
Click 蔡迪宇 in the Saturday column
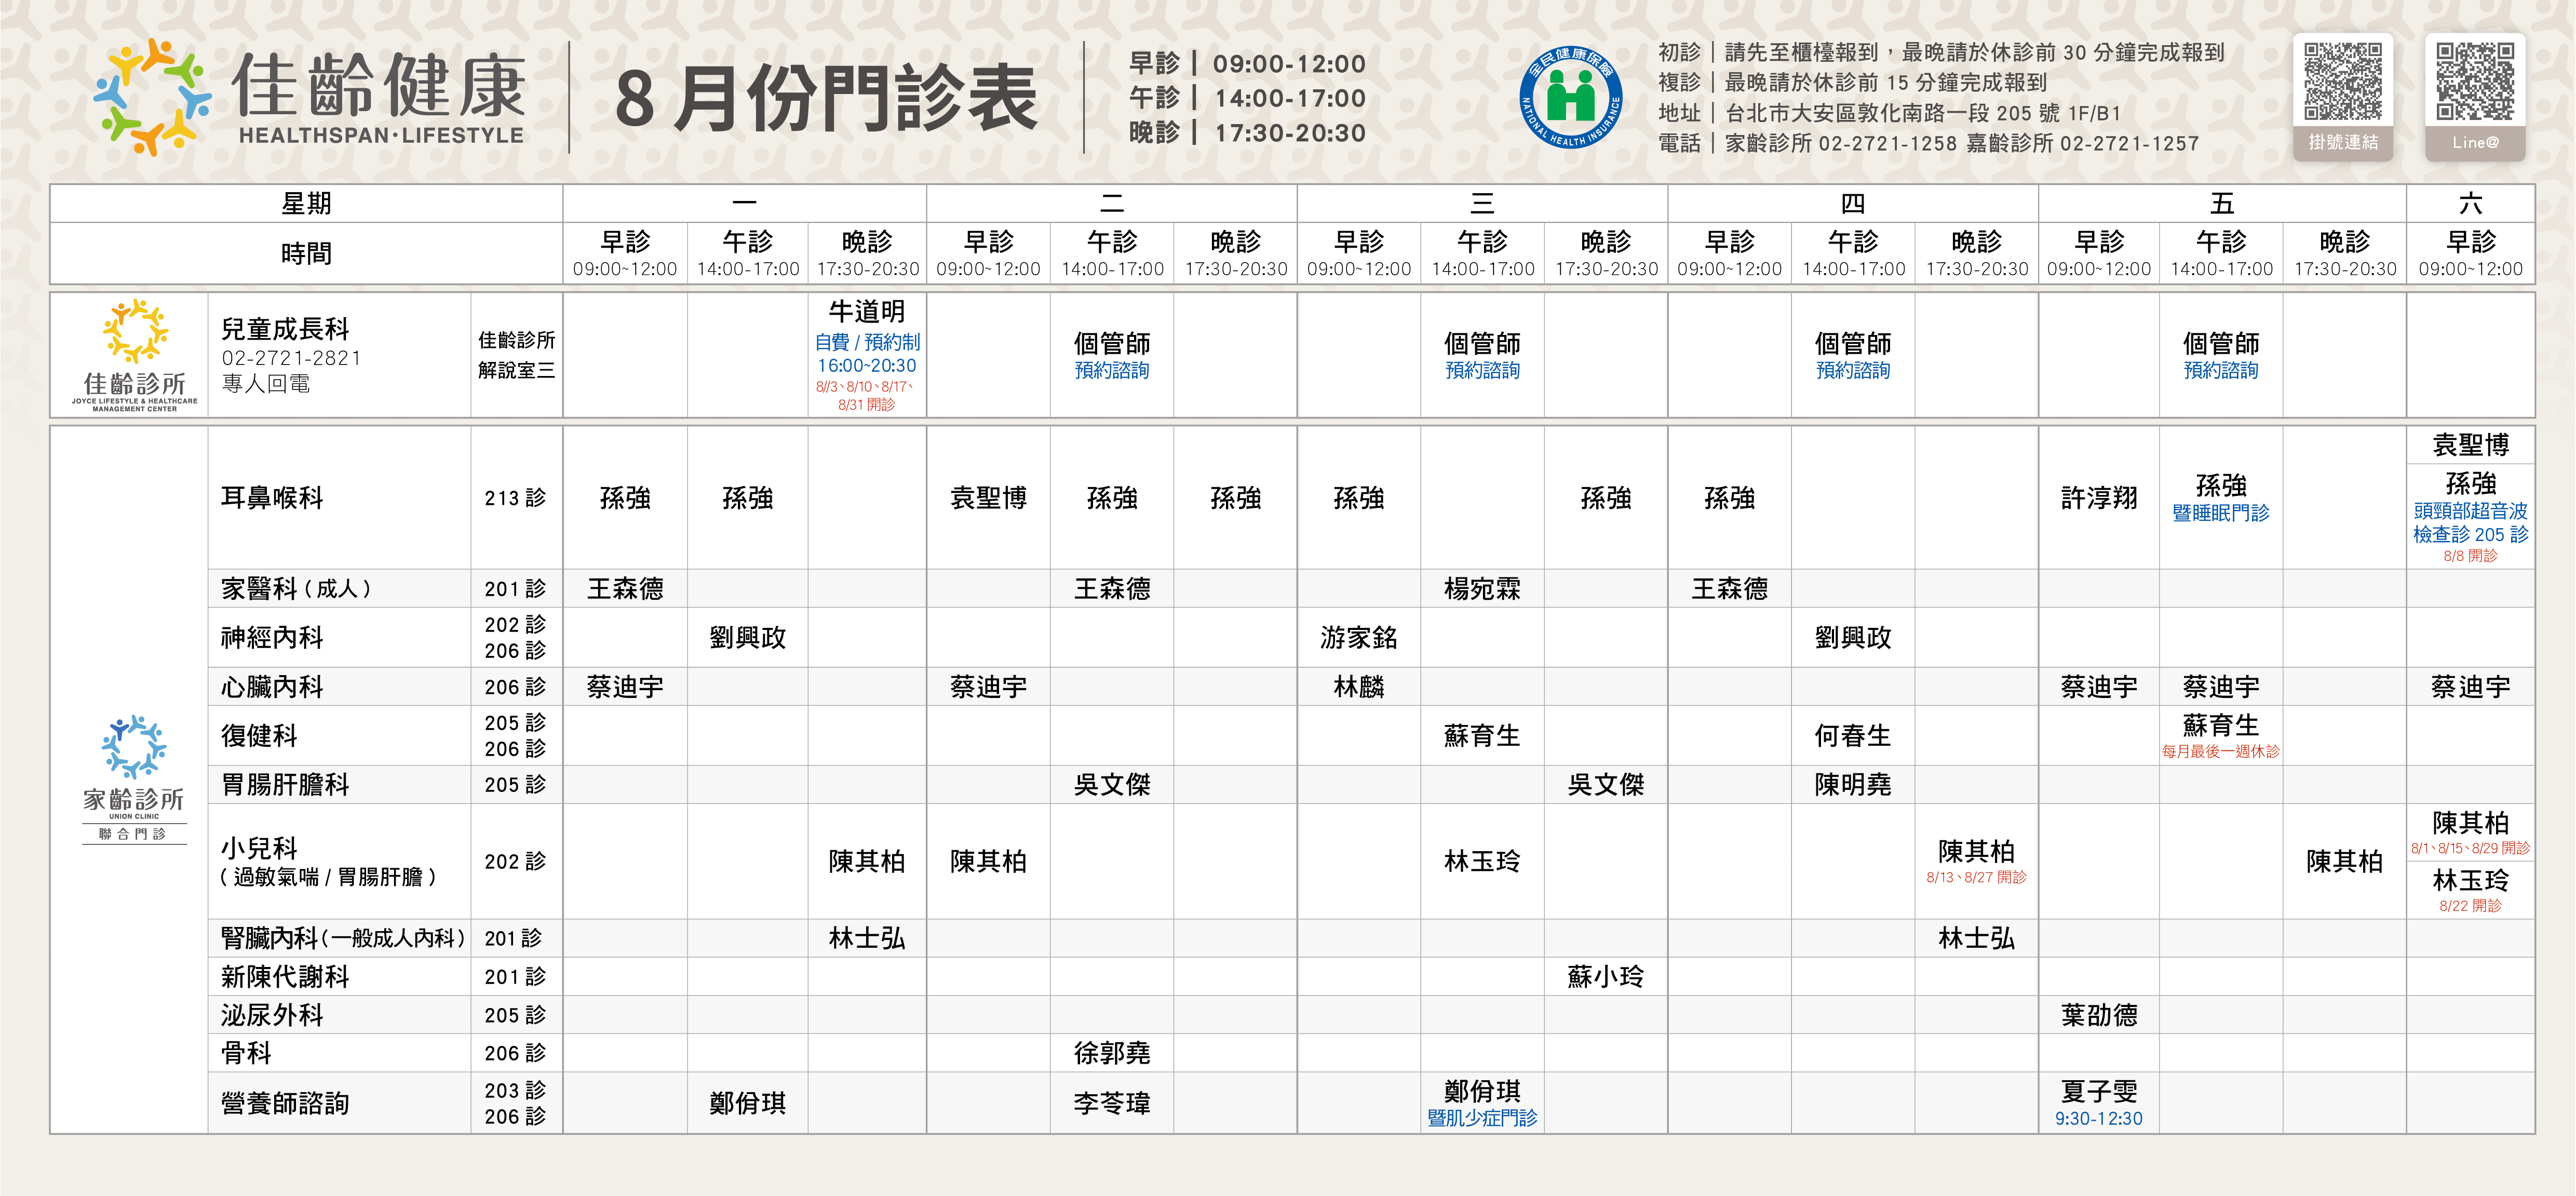(x=2471, y=687)
